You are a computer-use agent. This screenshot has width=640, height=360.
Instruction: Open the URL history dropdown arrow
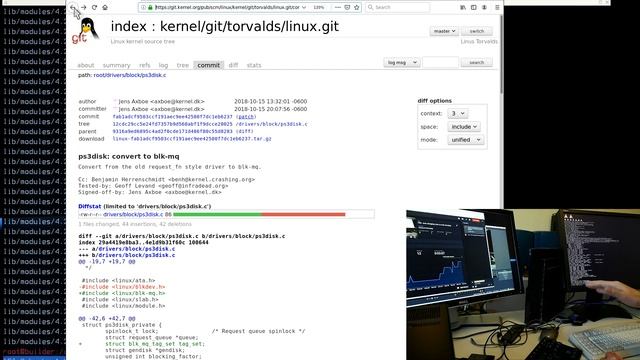(x=304, y=7)
